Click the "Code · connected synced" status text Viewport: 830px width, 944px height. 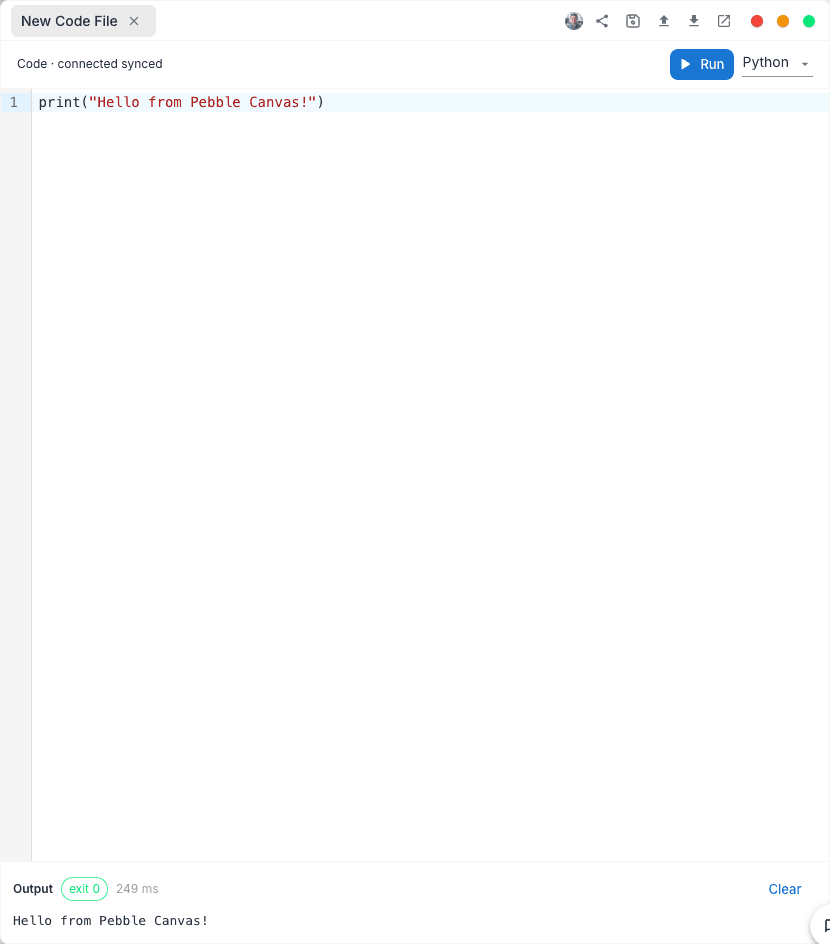click(x=90, y=64)
